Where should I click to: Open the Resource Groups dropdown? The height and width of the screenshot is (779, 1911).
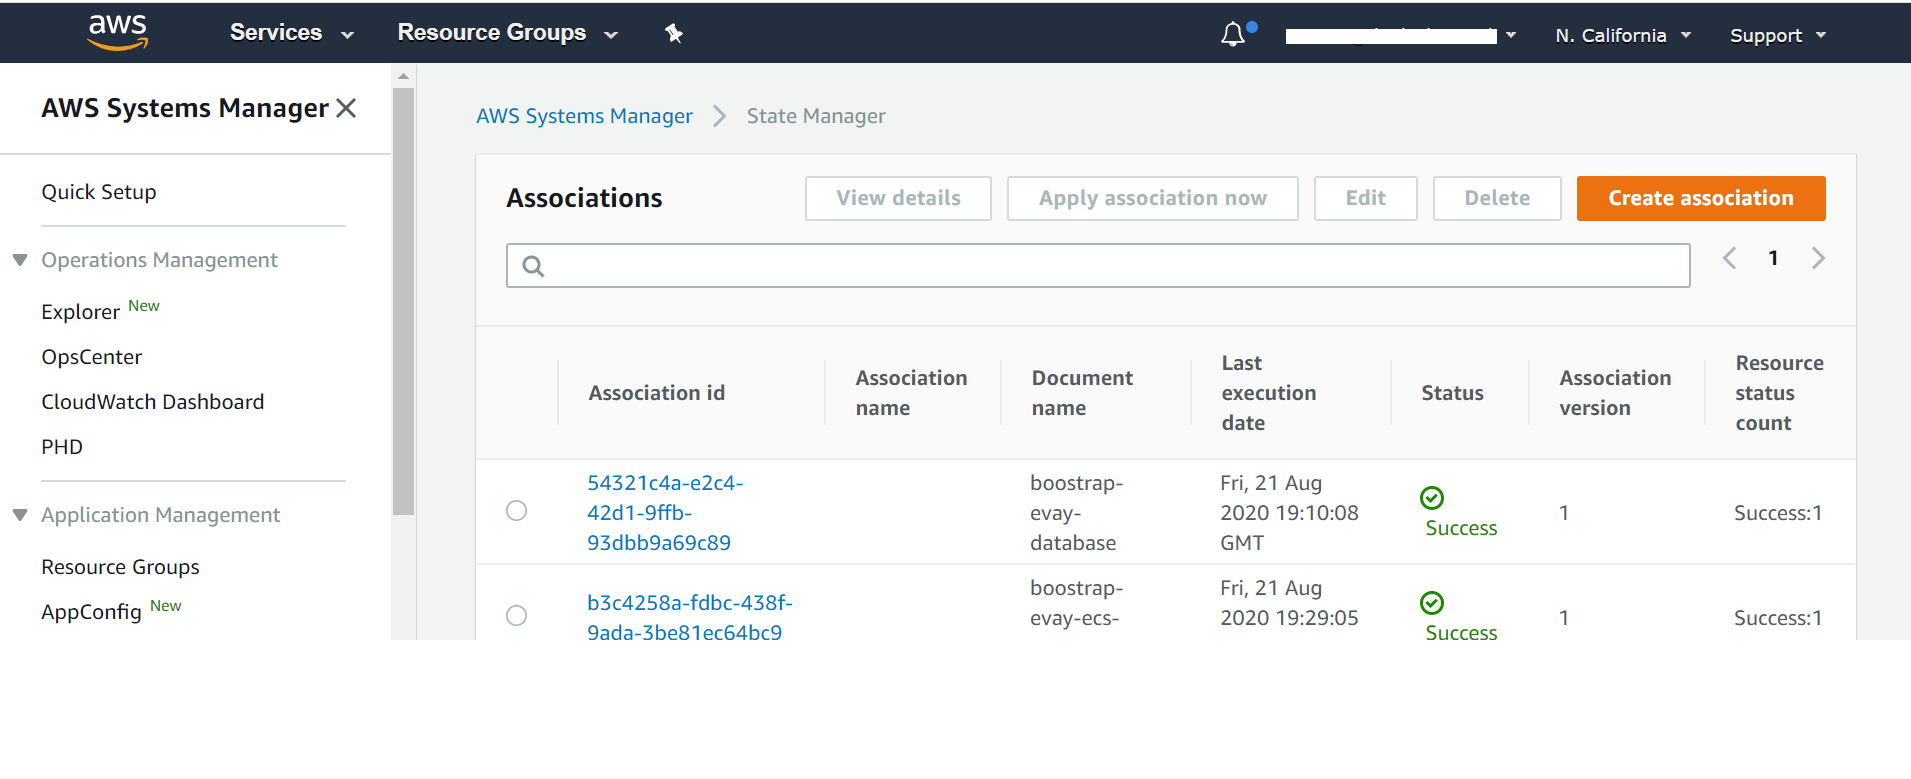pos(507,33)
